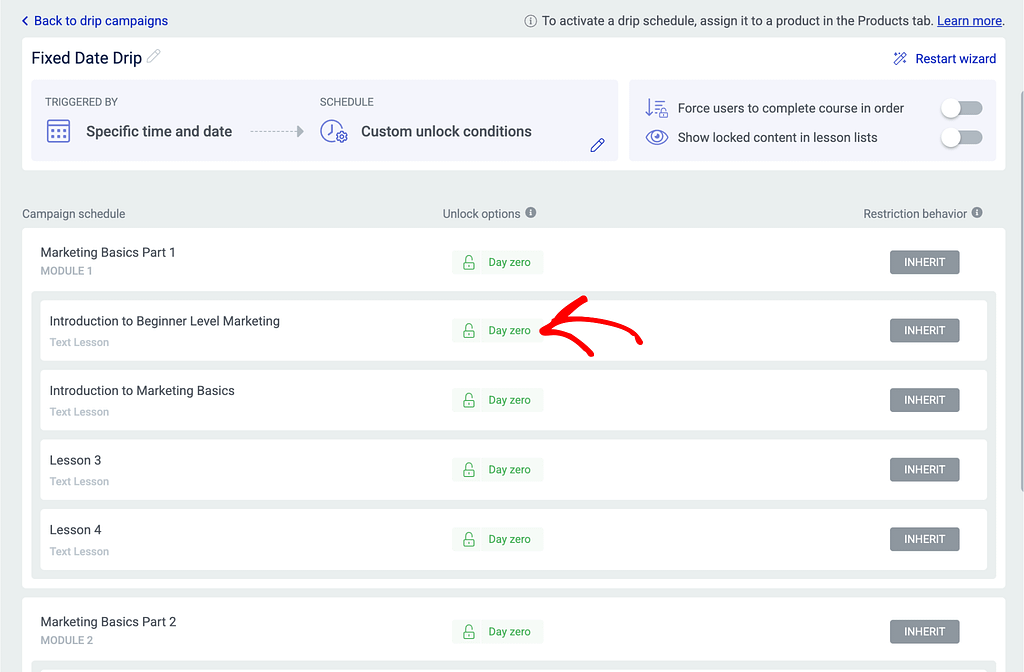Screen dimensions: 1024x672
Task: Click INHERIT button for Lesson 3
Action: click(924, 470)
